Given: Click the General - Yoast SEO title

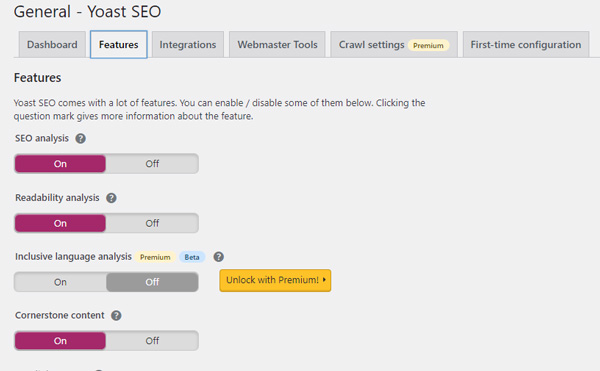Looking at the screenshot, I should tap(87, 11).
